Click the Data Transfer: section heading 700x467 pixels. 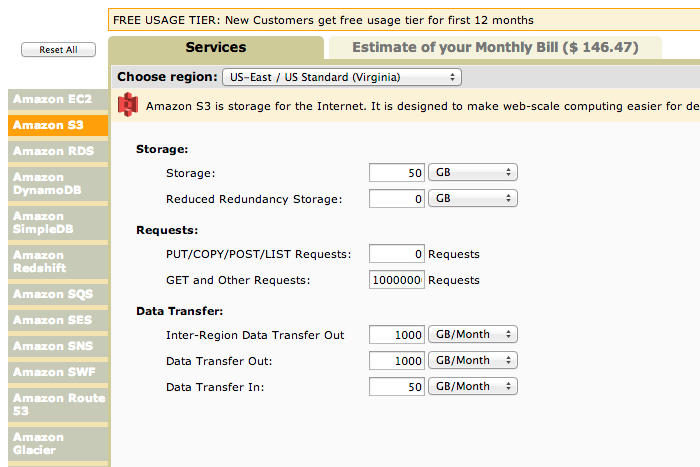[x=179, y=311]
